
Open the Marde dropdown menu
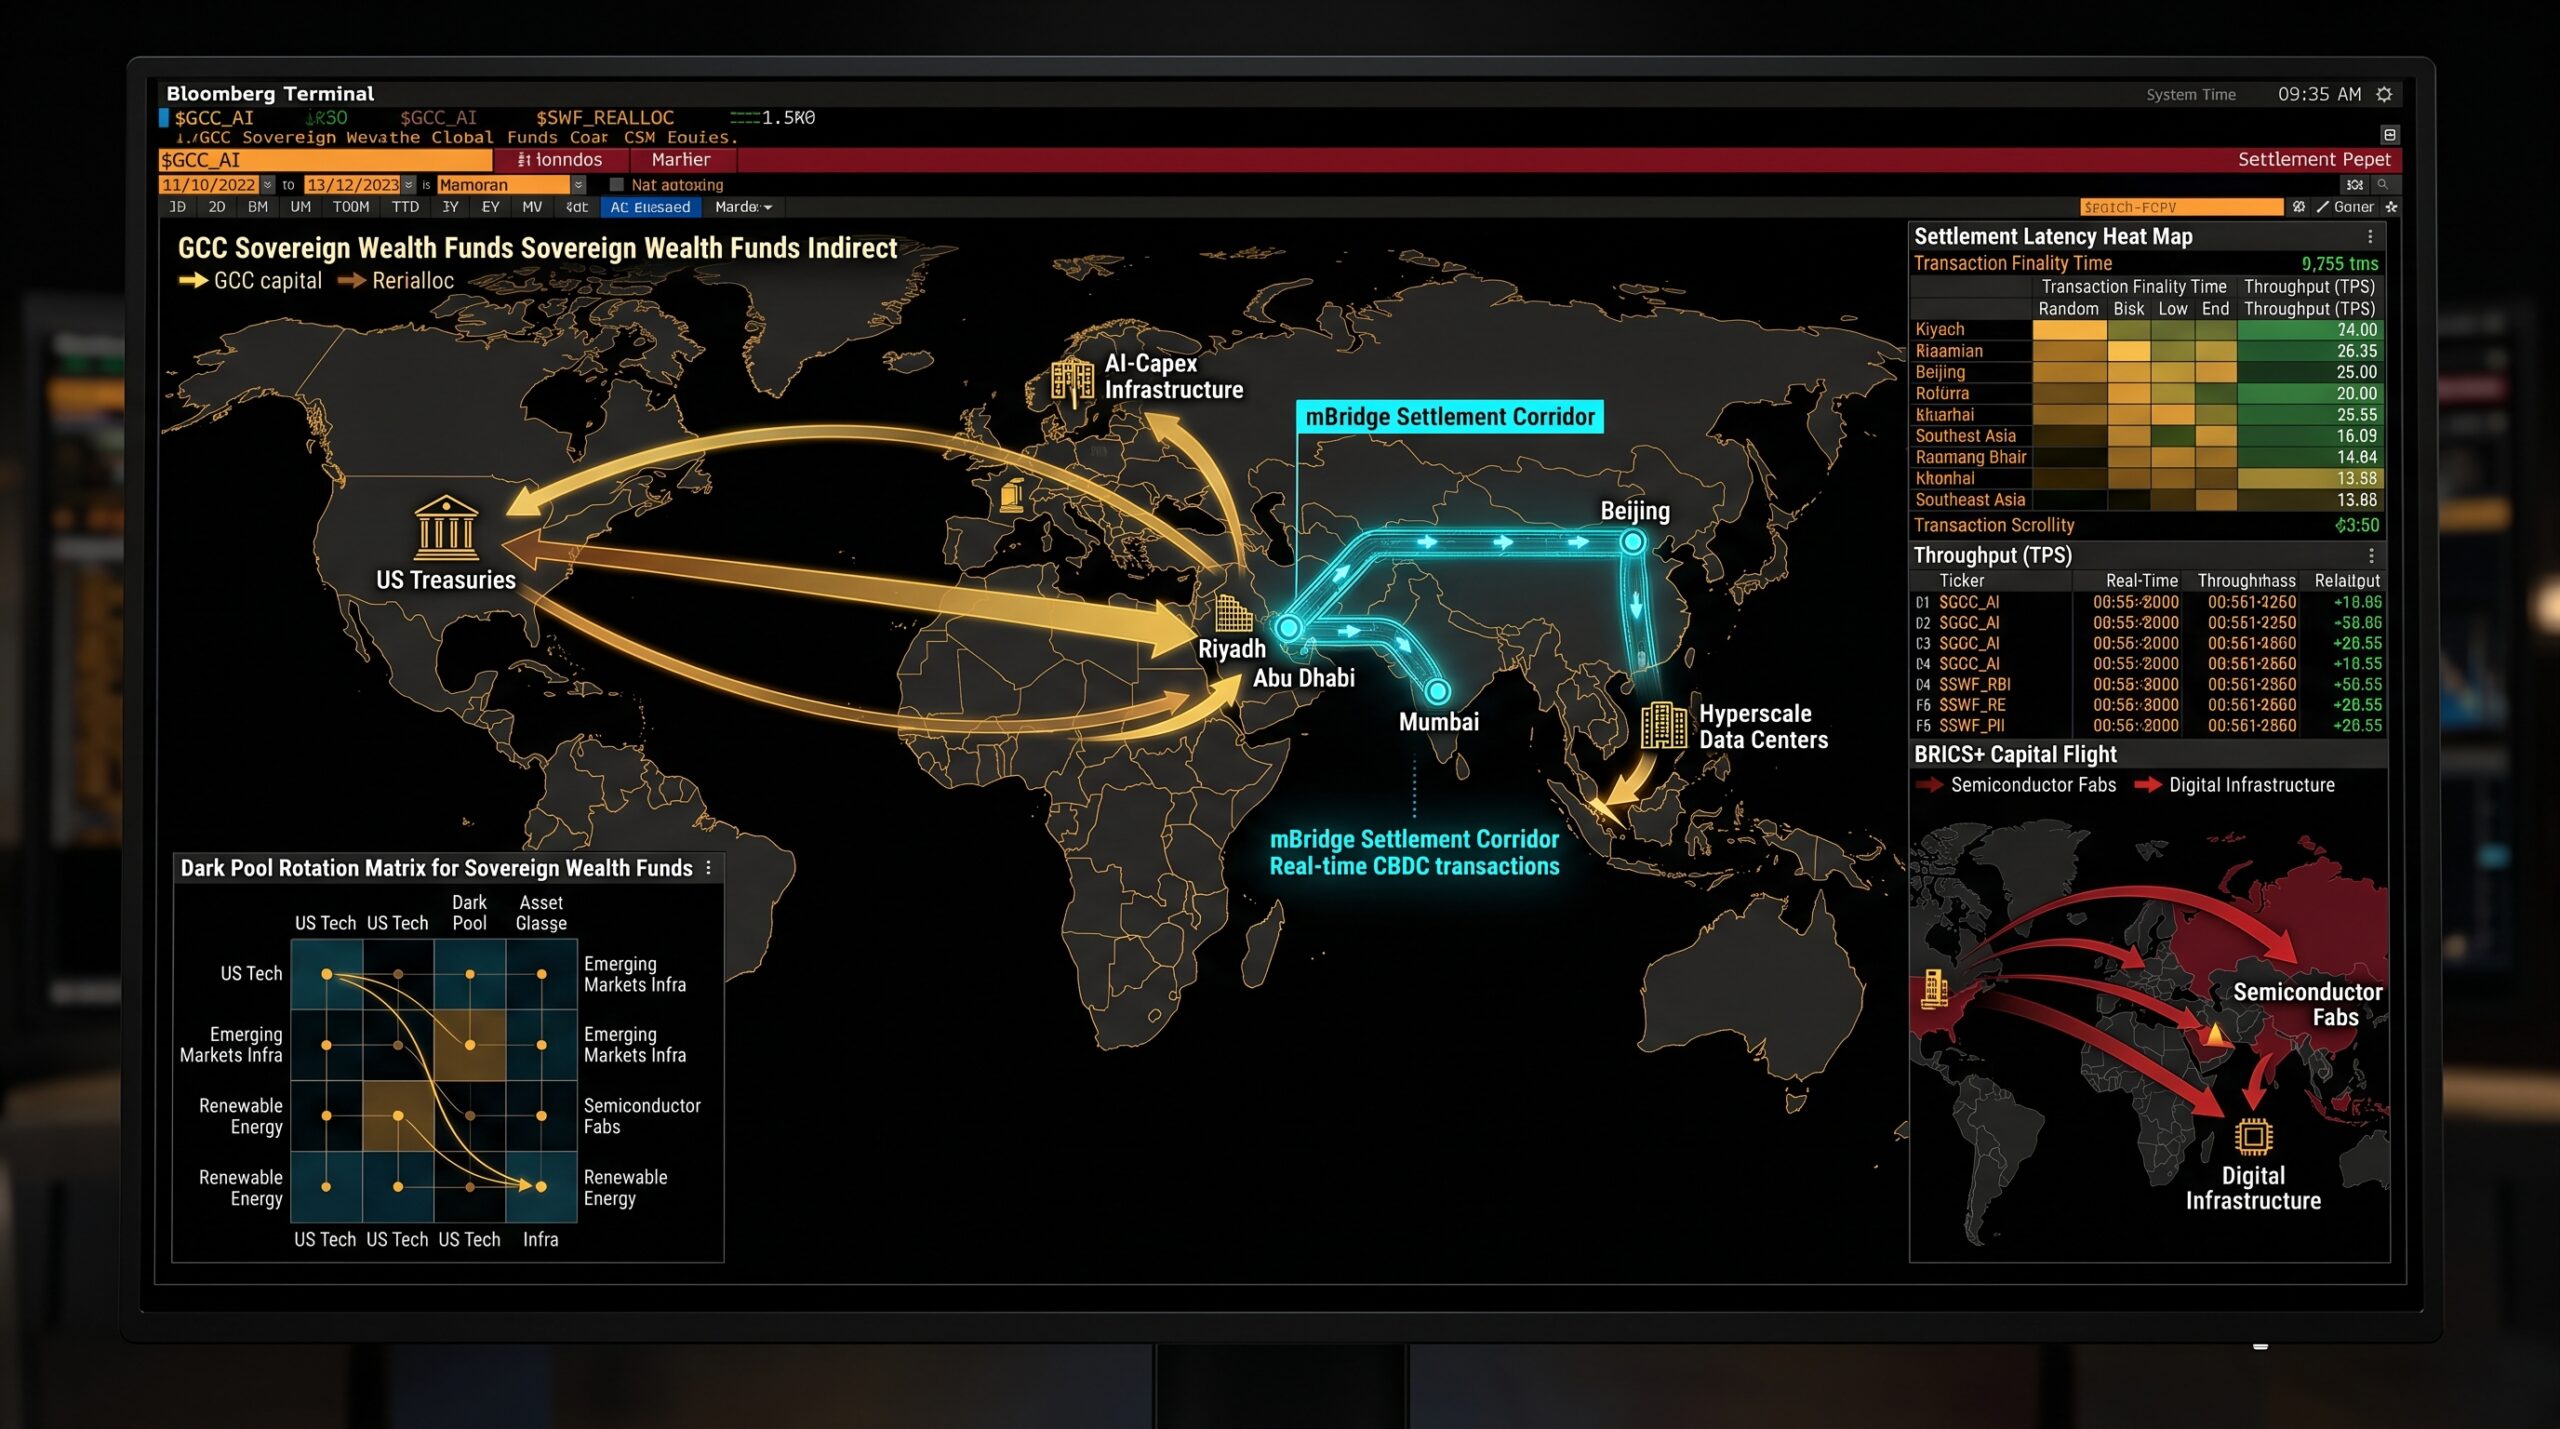tap(744, 207)
